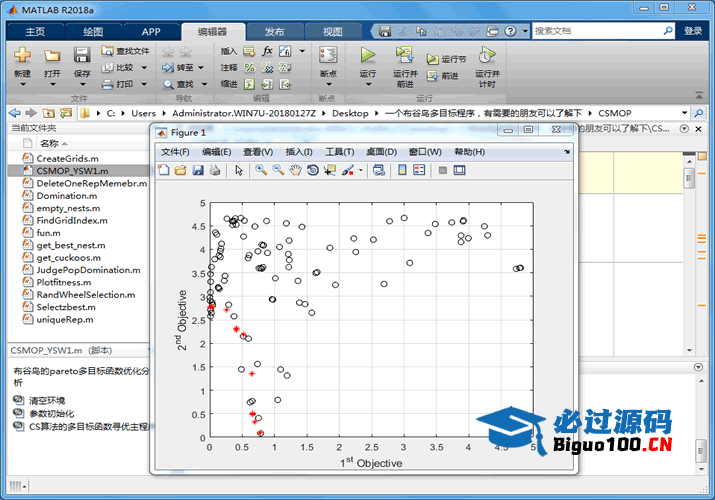Toggle the Edit Plot arrow tool
Image resolution: width=715 pixels, height=500 pixels.
click(239, 171)
